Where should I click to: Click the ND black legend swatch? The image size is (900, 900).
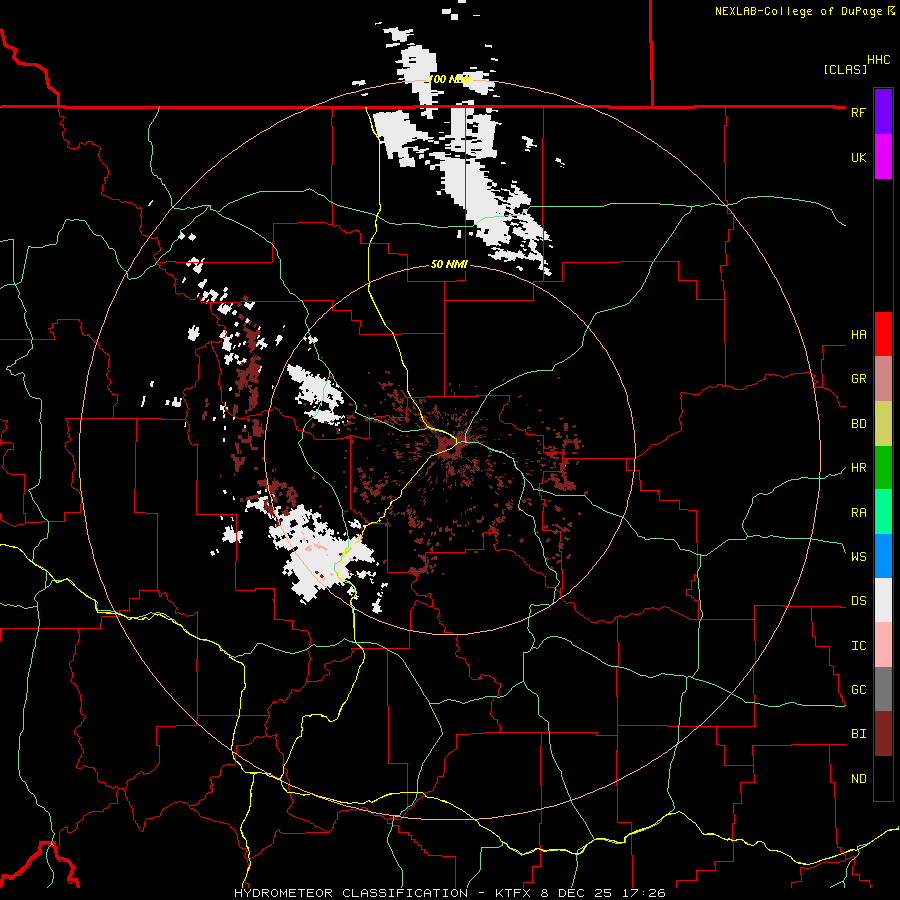(x=883, y=778)
